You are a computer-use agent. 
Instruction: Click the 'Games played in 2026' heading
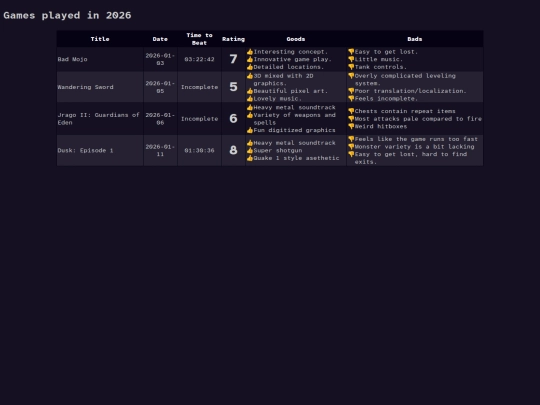[68, 15]
